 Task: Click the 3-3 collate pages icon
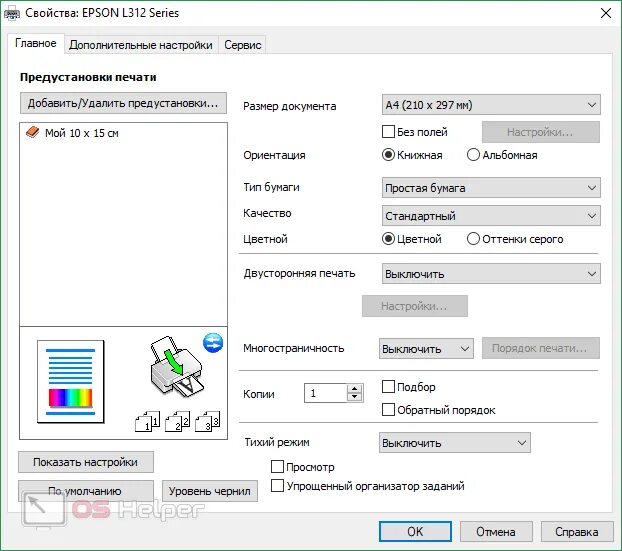[x=207, y=421]
